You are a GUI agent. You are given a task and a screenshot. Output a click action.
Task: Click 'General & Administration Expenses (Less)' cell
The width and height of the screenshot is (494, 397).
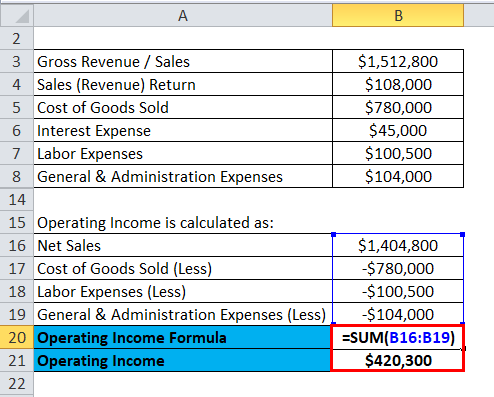point(183,314)
